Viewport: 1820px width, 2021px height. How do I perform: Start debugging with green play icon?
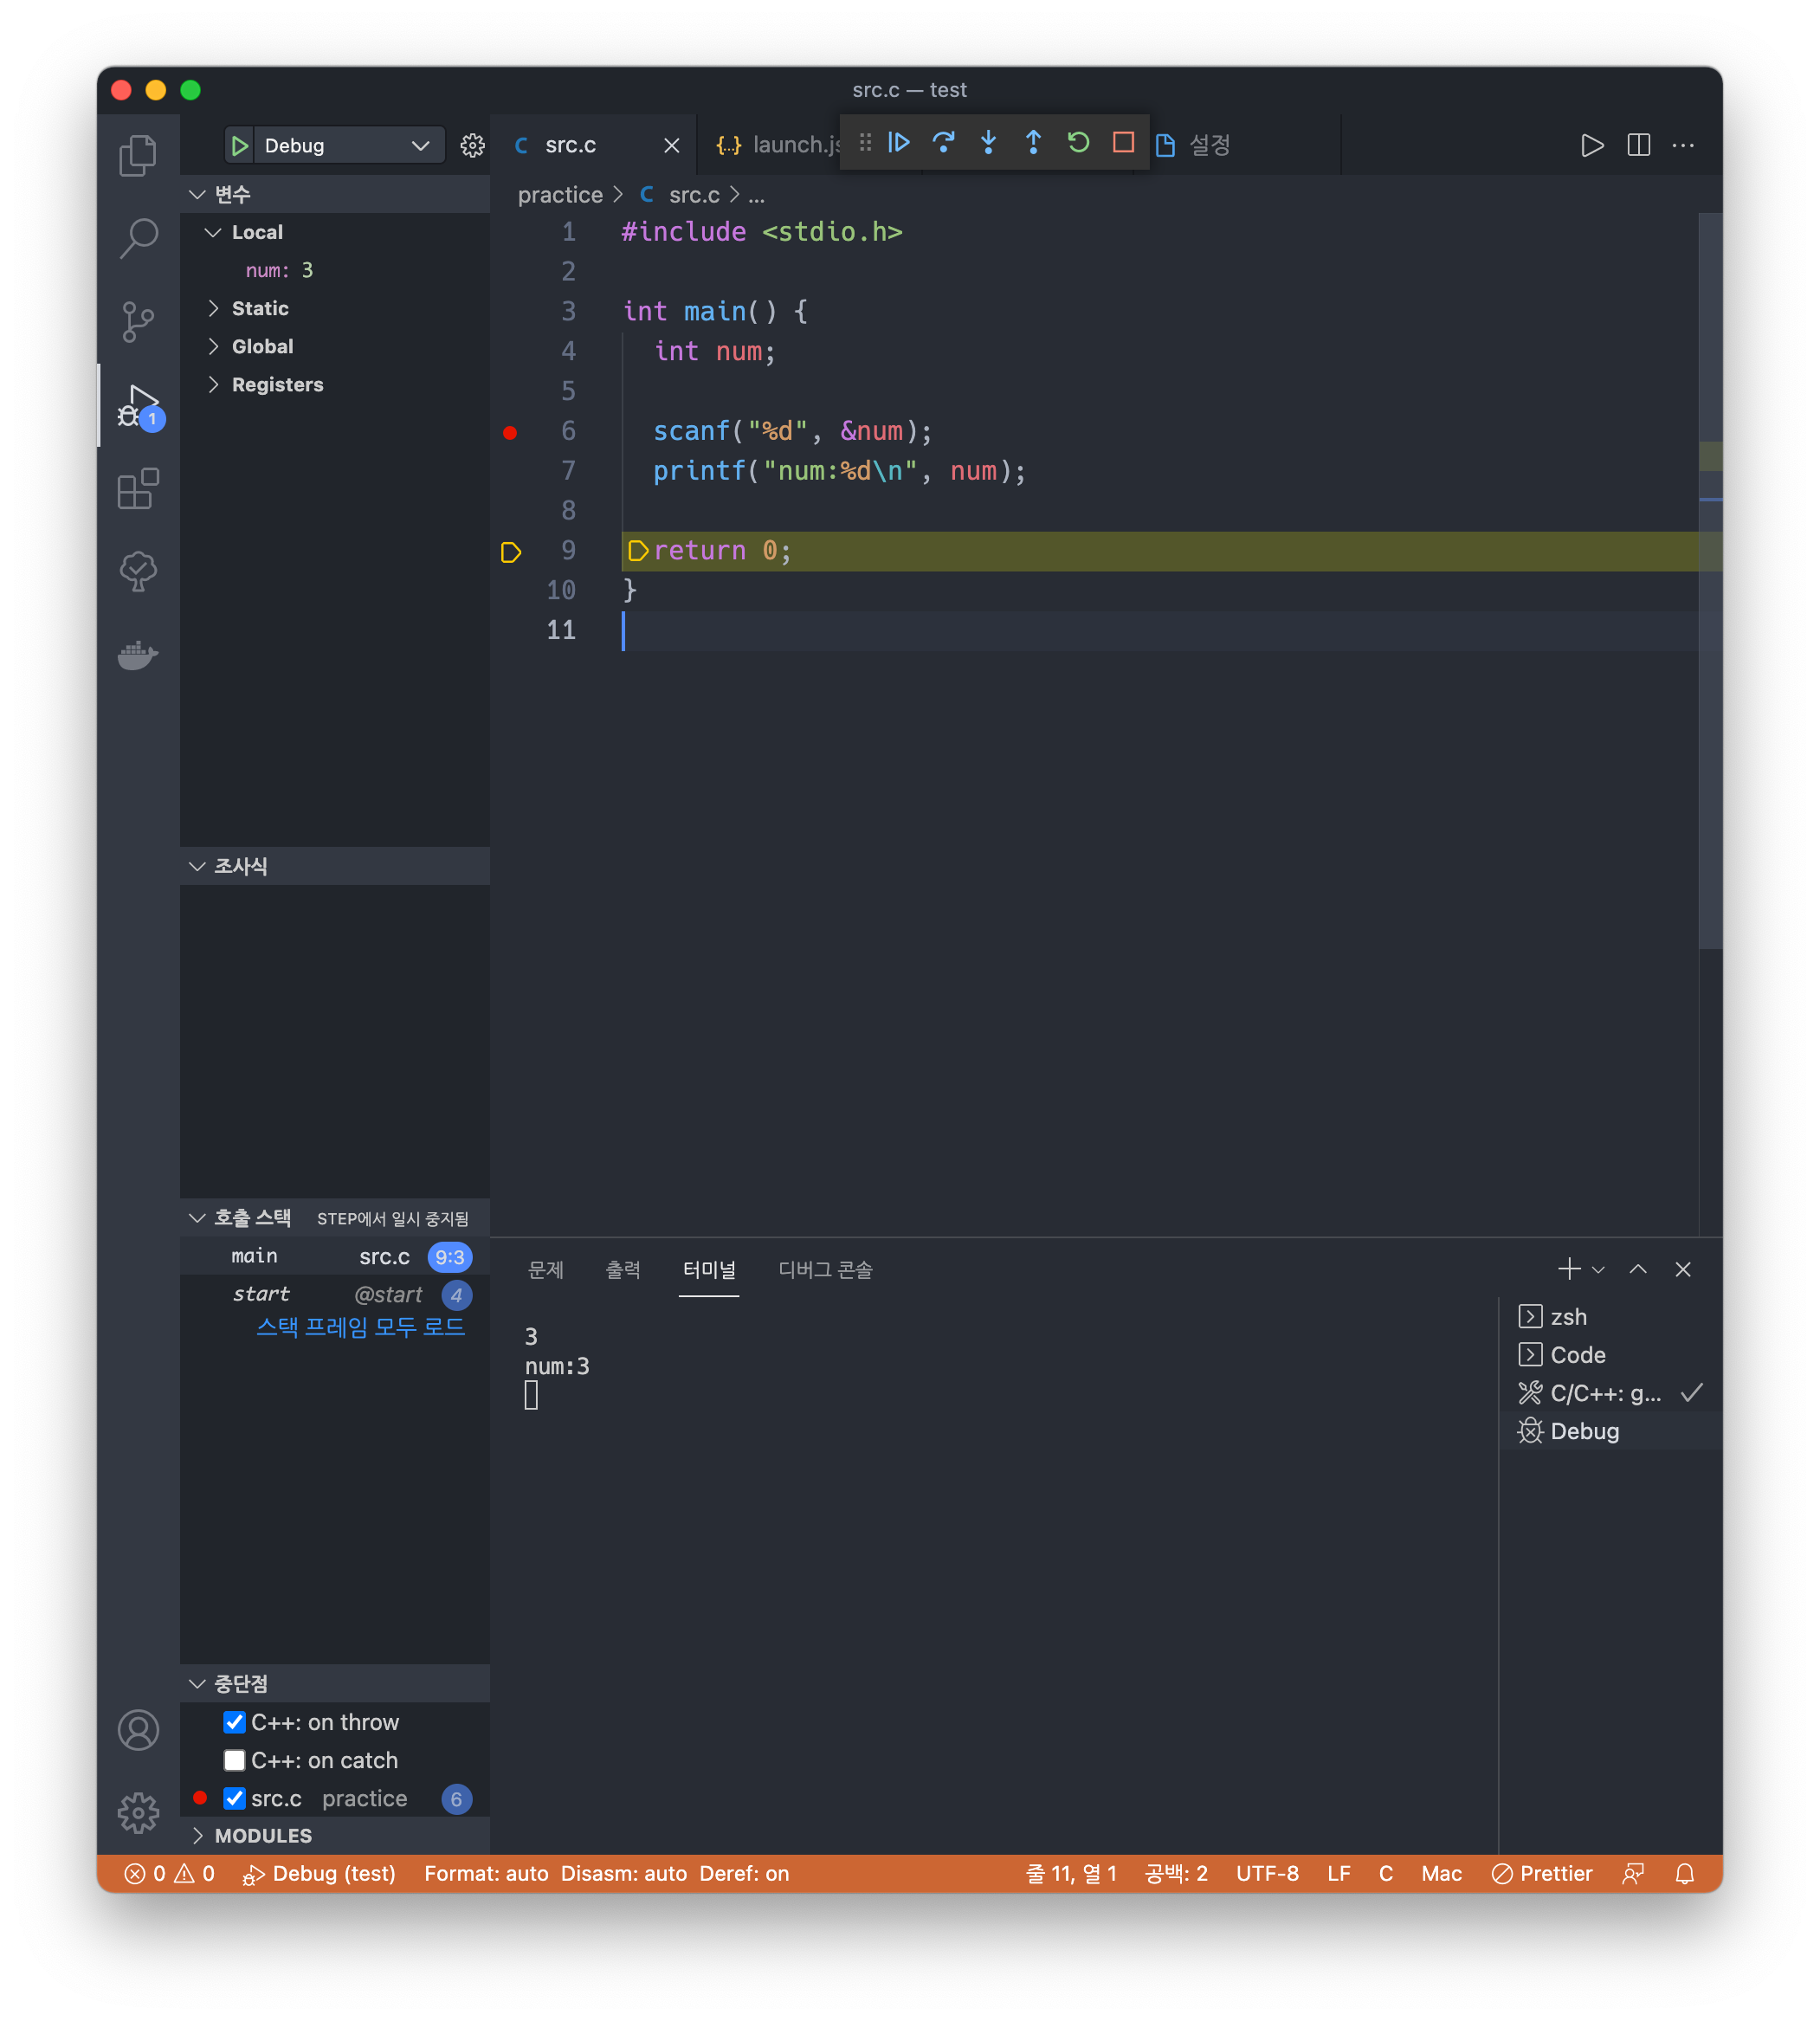(x=240, y=146)
